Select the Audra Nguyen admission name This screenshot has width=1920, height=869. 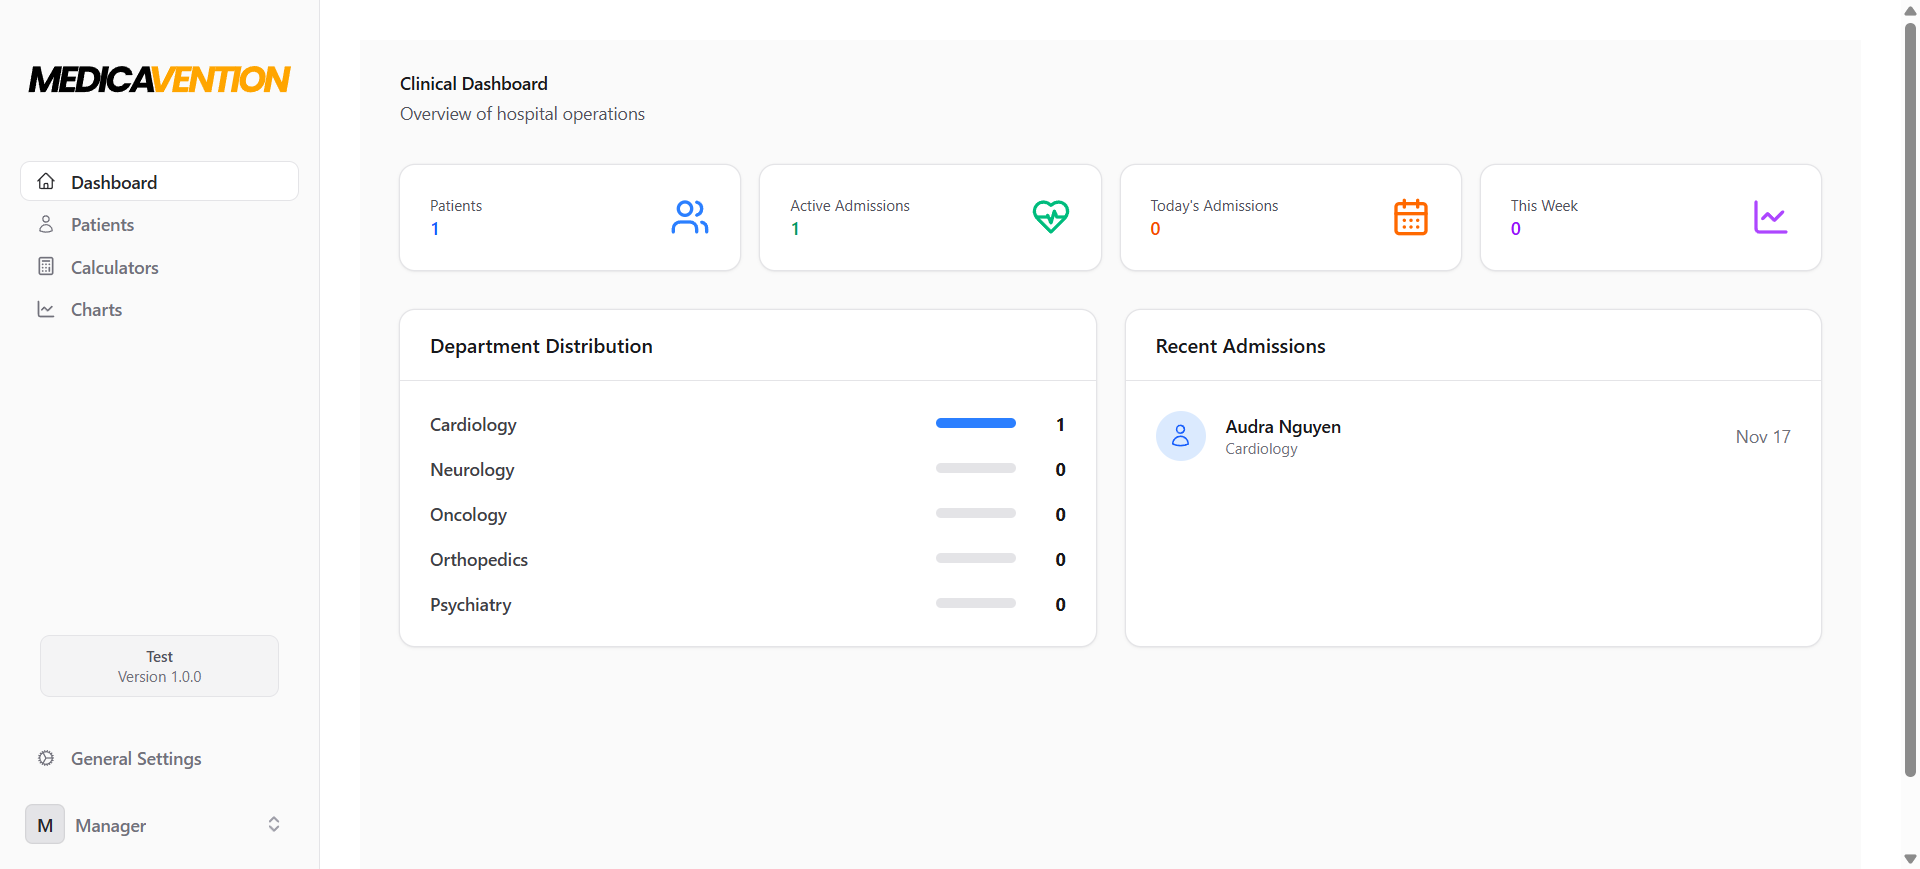[1283, 427]
